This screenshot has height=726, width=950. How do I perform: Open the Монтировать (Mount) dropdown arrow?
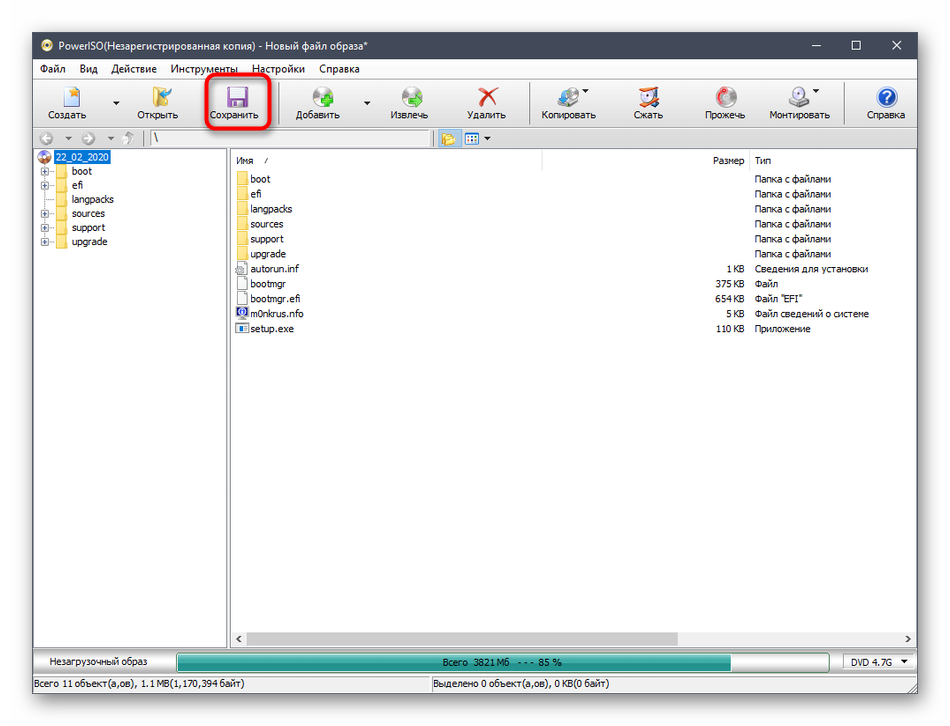point(816,92)
